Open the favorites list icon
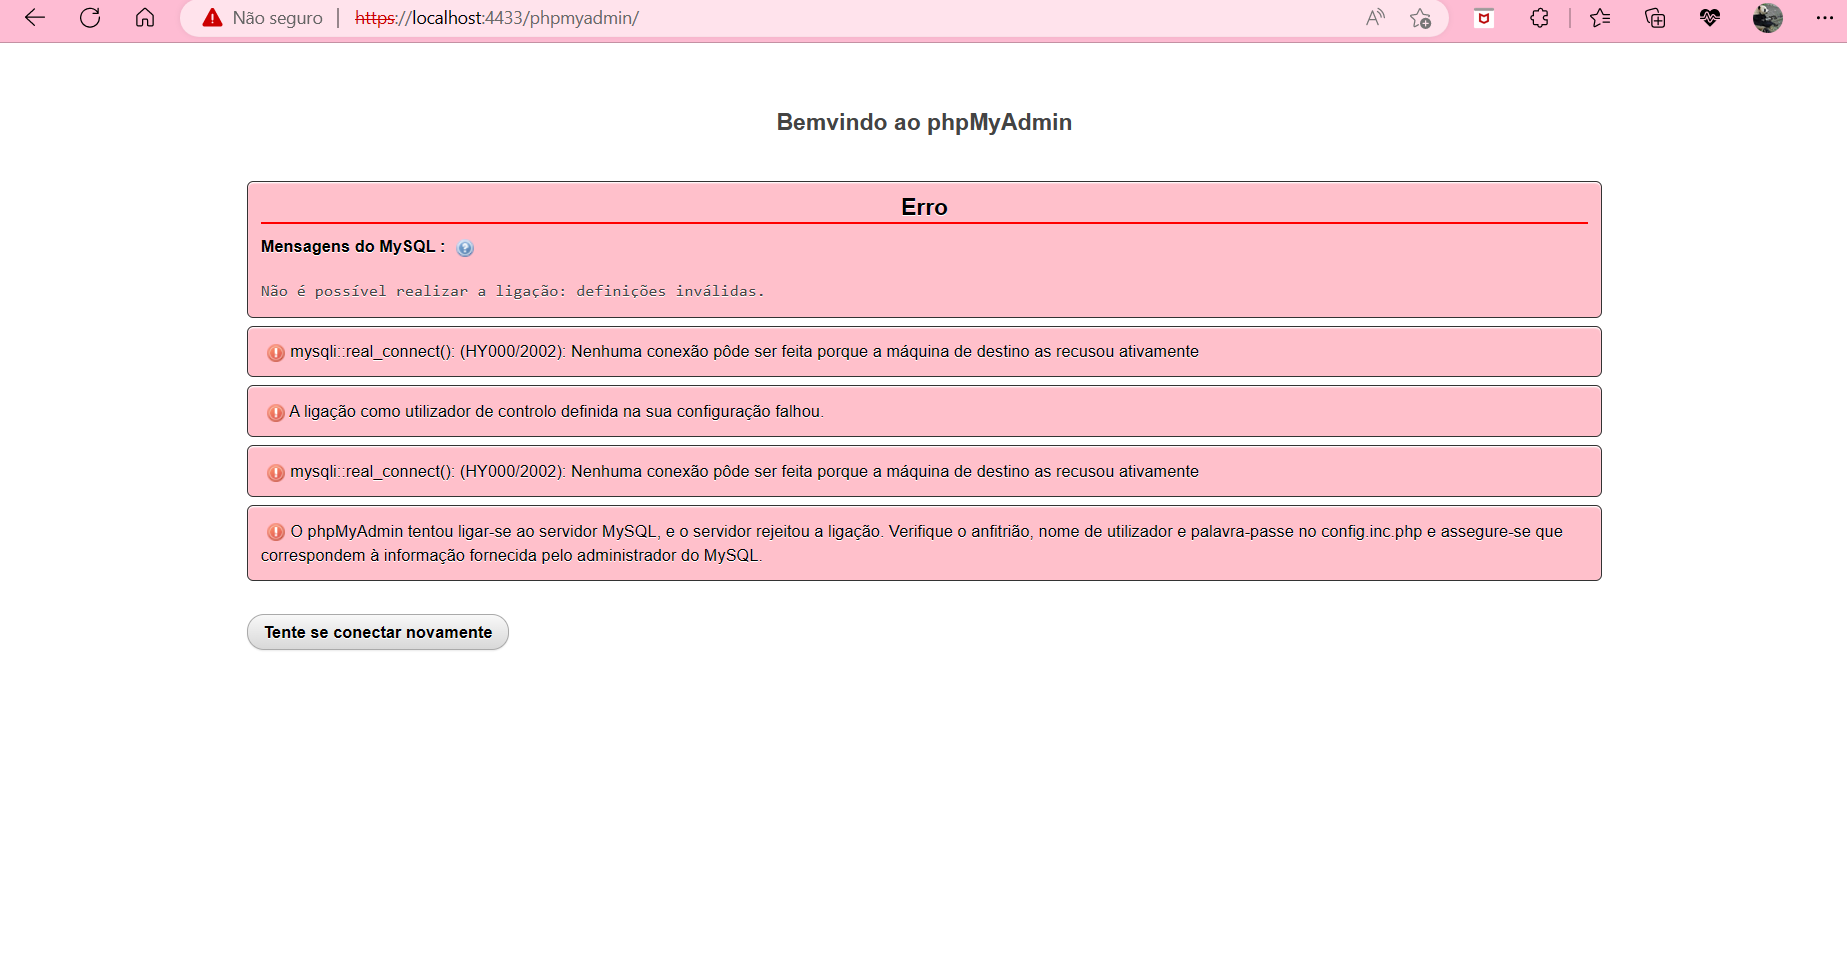1847x971 pixels. [1600, 18]
